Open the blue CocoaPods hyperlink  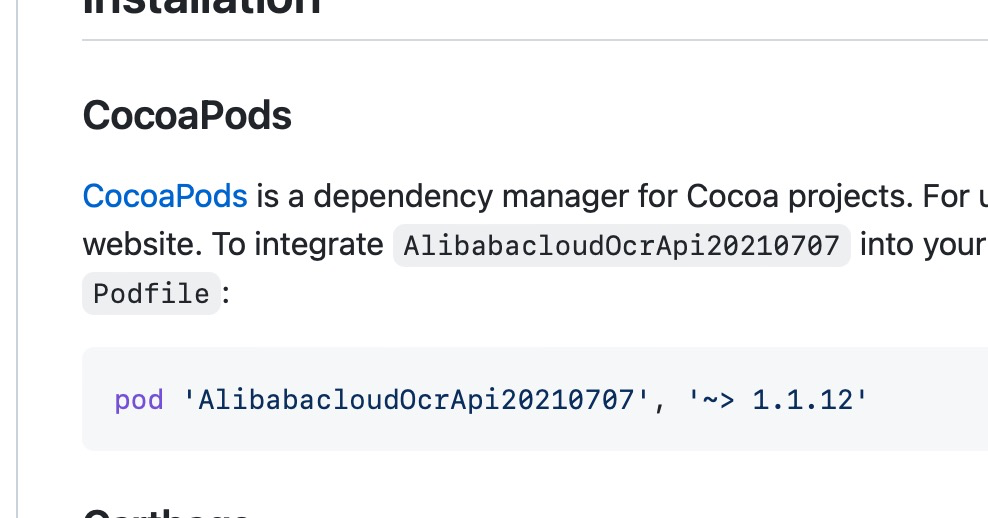click(x=165, y=196)
